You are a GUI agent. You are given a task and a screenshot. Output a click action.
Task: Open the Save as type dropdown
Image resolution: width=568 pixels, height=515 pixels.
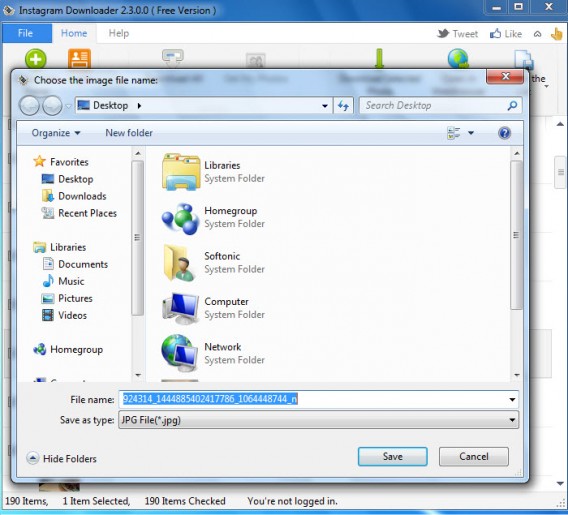(319, 420)
